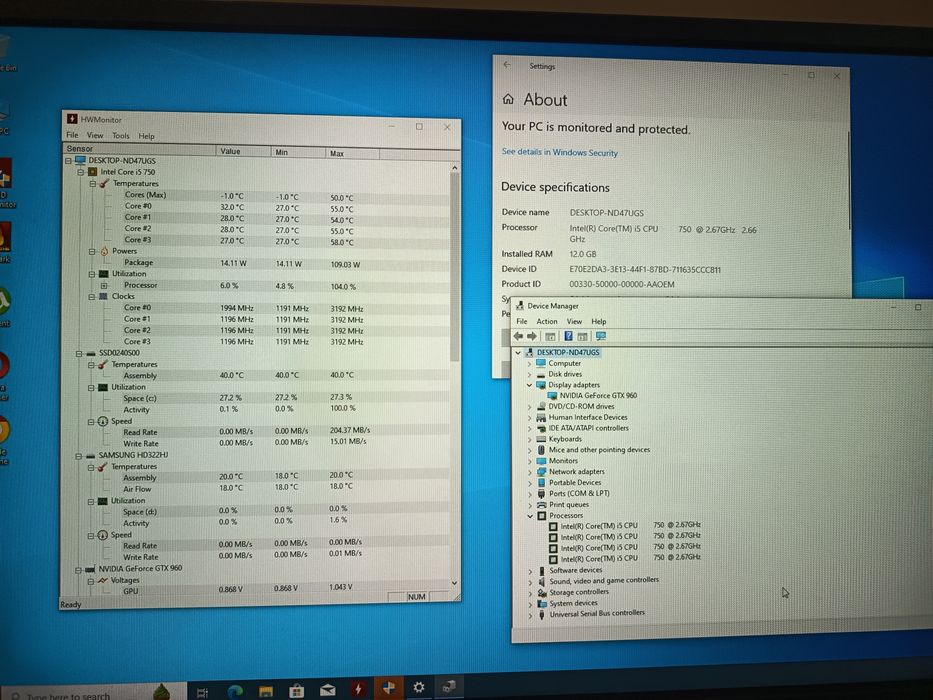This screenshot has height=700, width=933.
Task: Collapse the Processors node in Device Manager
Action: point(530,516)
